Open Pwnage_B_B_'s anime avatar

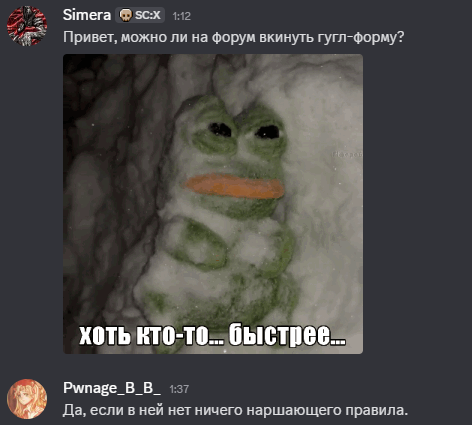pyautogui.click(x=27, y=399)
